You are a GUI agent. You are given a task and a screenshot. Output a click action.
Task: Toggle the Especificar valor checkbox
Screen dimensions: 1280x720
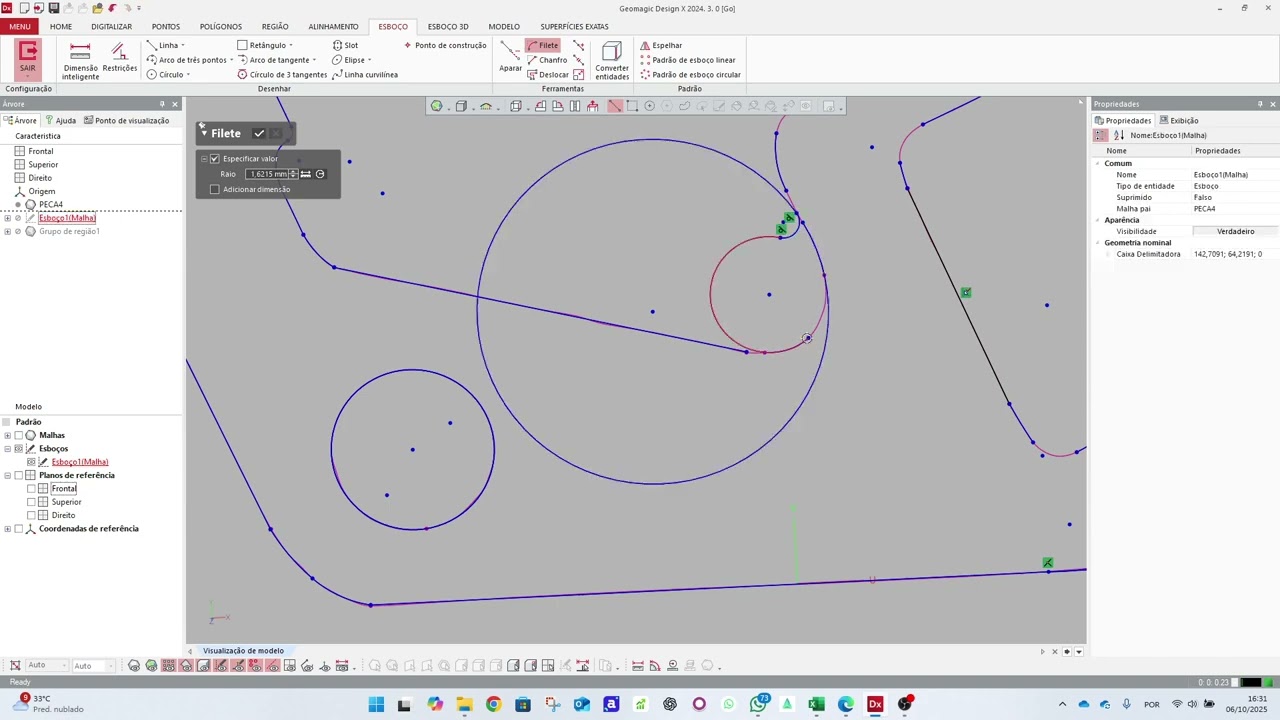214,159
